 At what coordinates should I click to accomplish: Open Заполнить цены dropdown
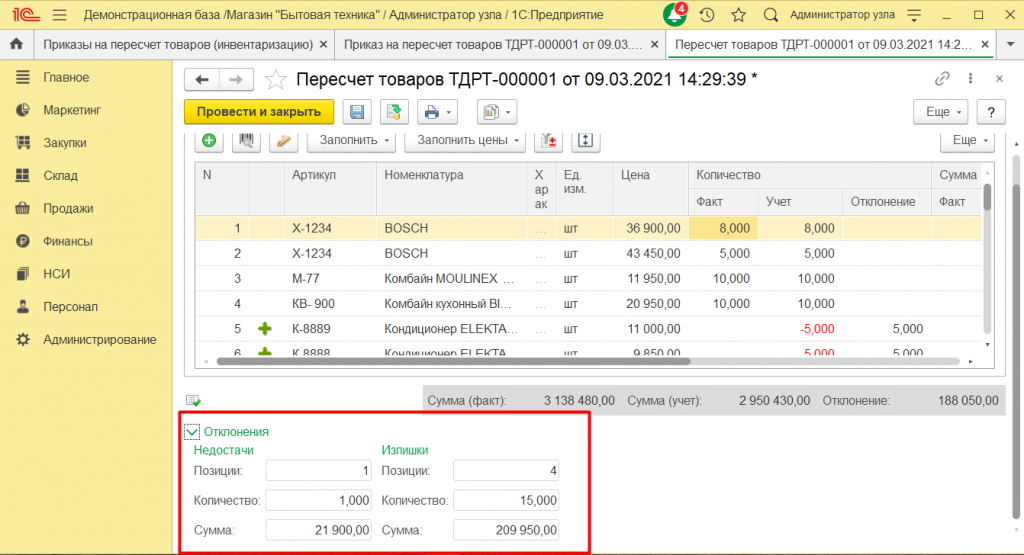tap(464, 140)
